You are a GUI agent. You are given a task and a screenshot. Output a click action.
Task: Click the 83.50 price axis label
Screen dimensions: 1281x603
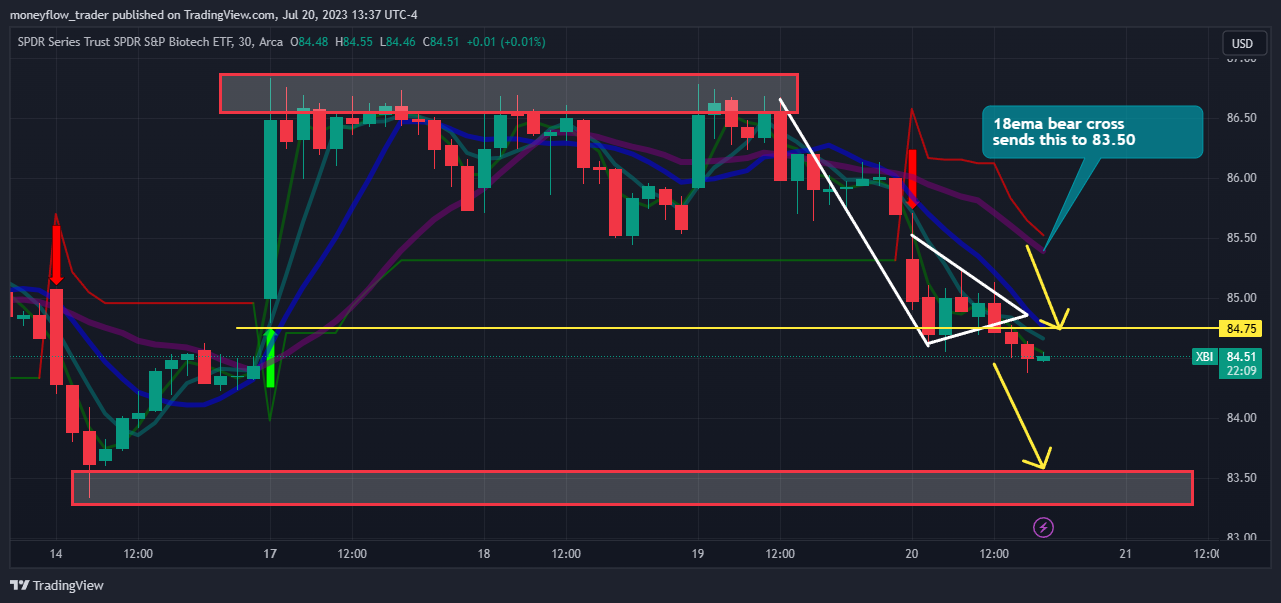(x=1241, y=478)
